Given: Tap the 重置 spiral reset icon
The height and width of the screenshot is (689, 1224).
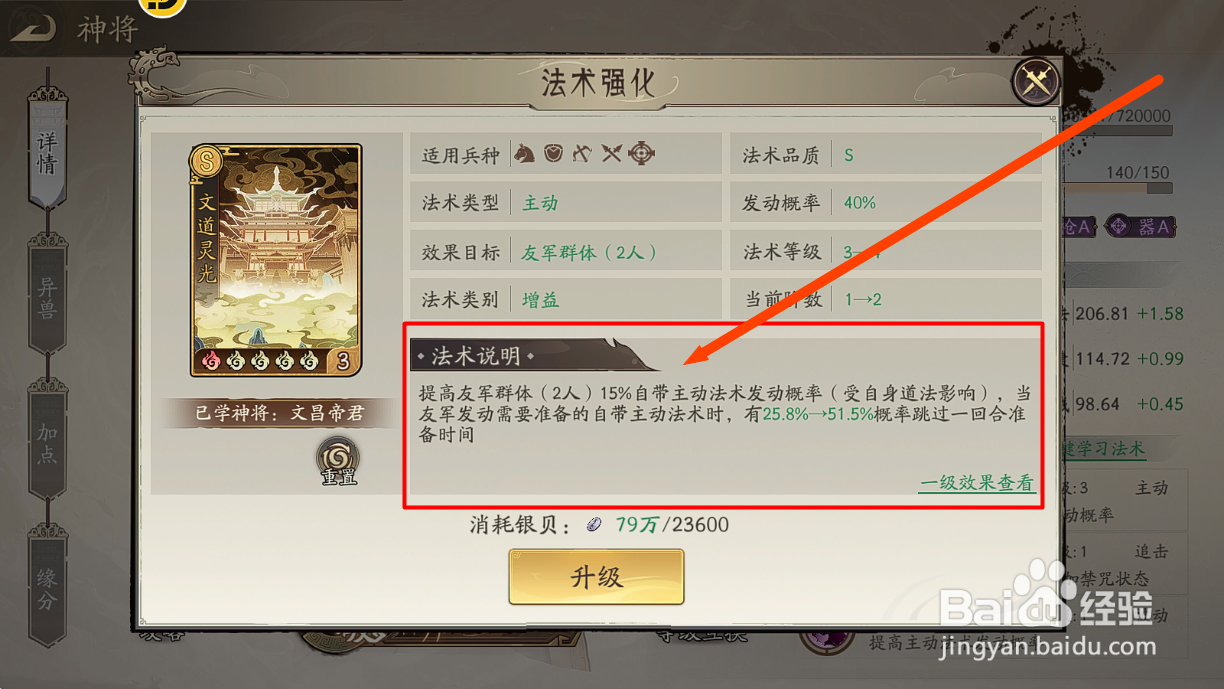Looking at the screenshot, I should (339, 459).
